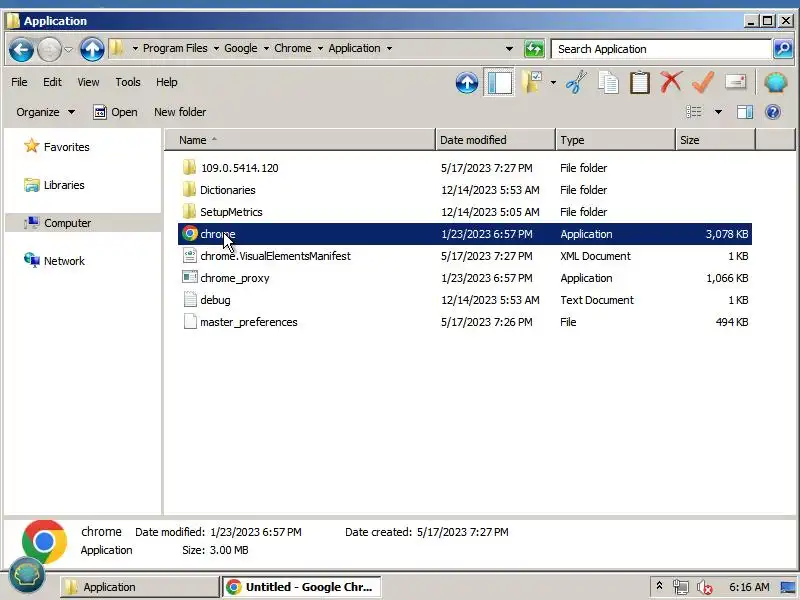Switch to Application taskbar button
This screenshot has height=600, width=800.
coord(139,587)
